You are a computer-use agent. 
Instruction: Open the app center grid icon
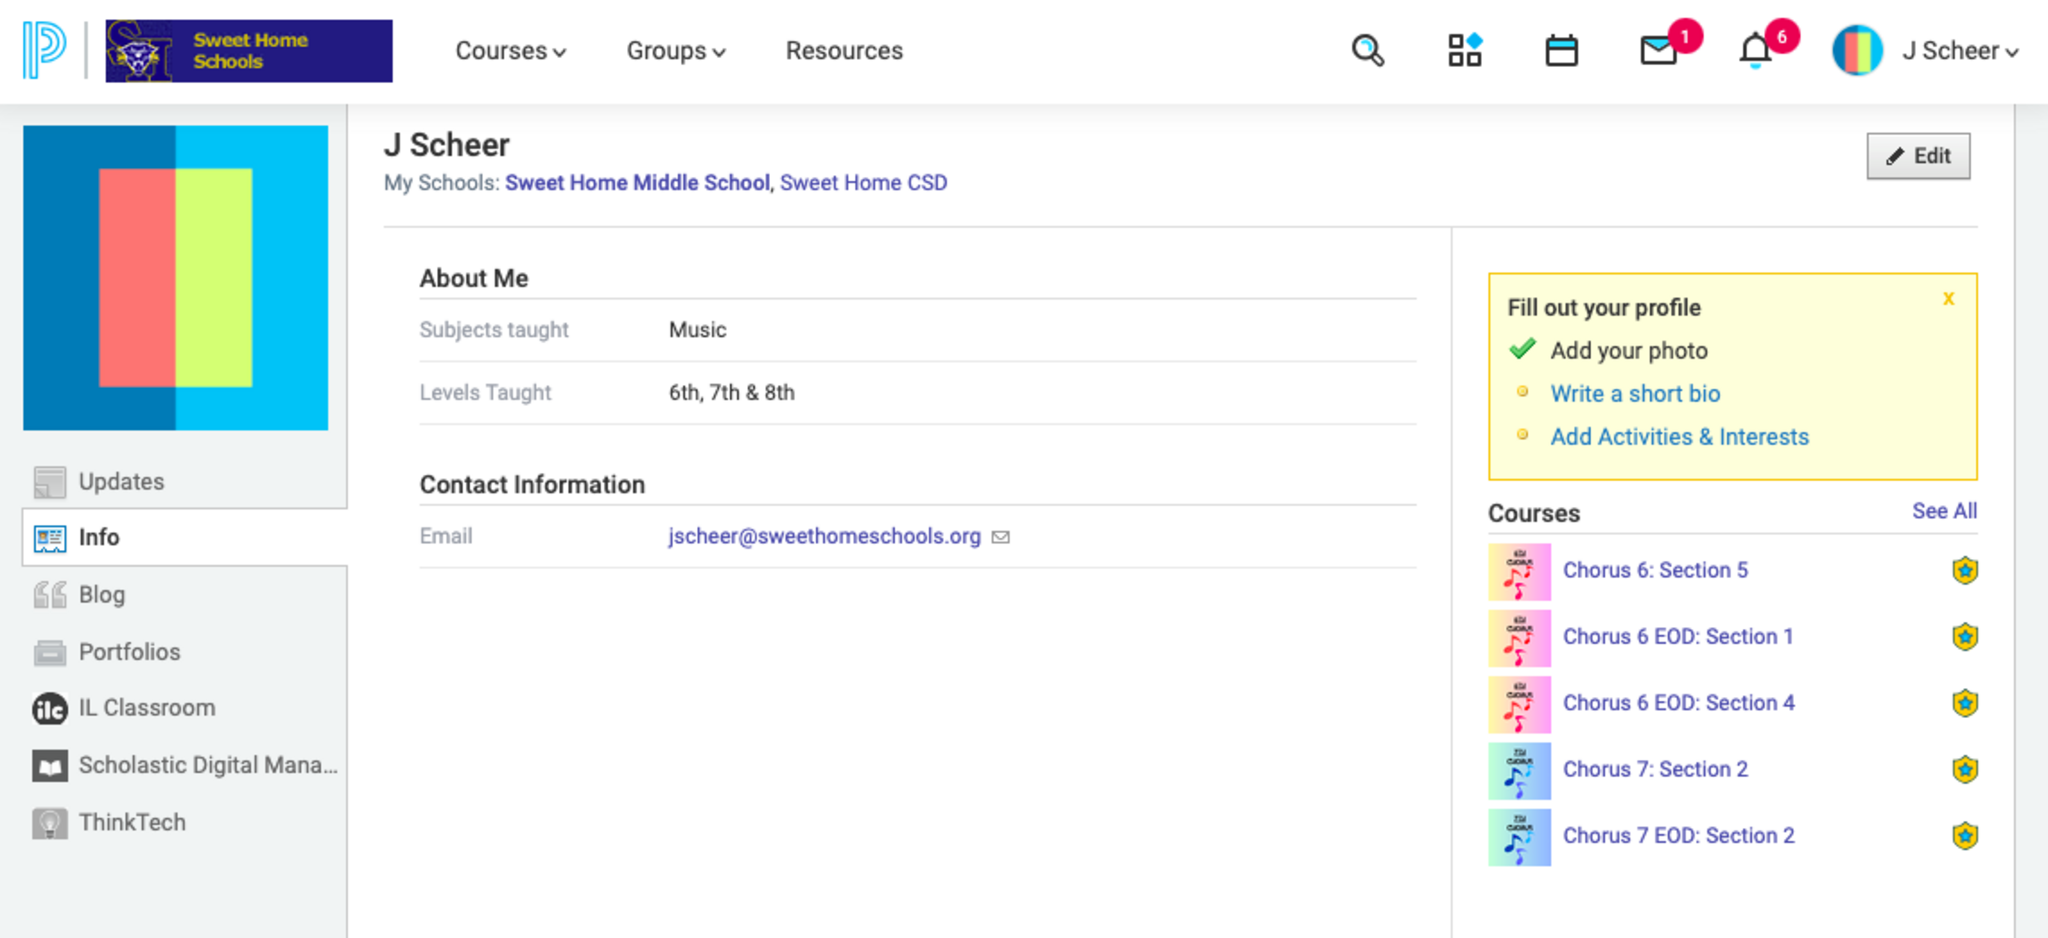(1465, 50)
